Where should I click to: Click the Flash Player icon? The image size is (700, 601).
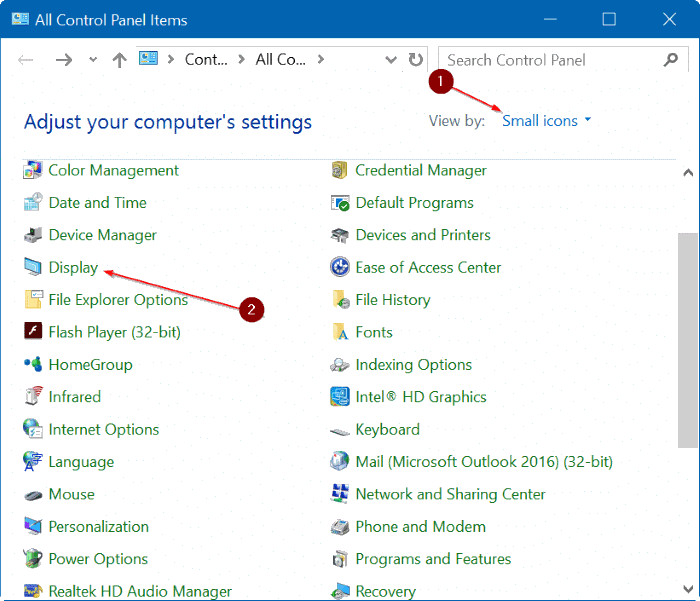tap(33, 332)
